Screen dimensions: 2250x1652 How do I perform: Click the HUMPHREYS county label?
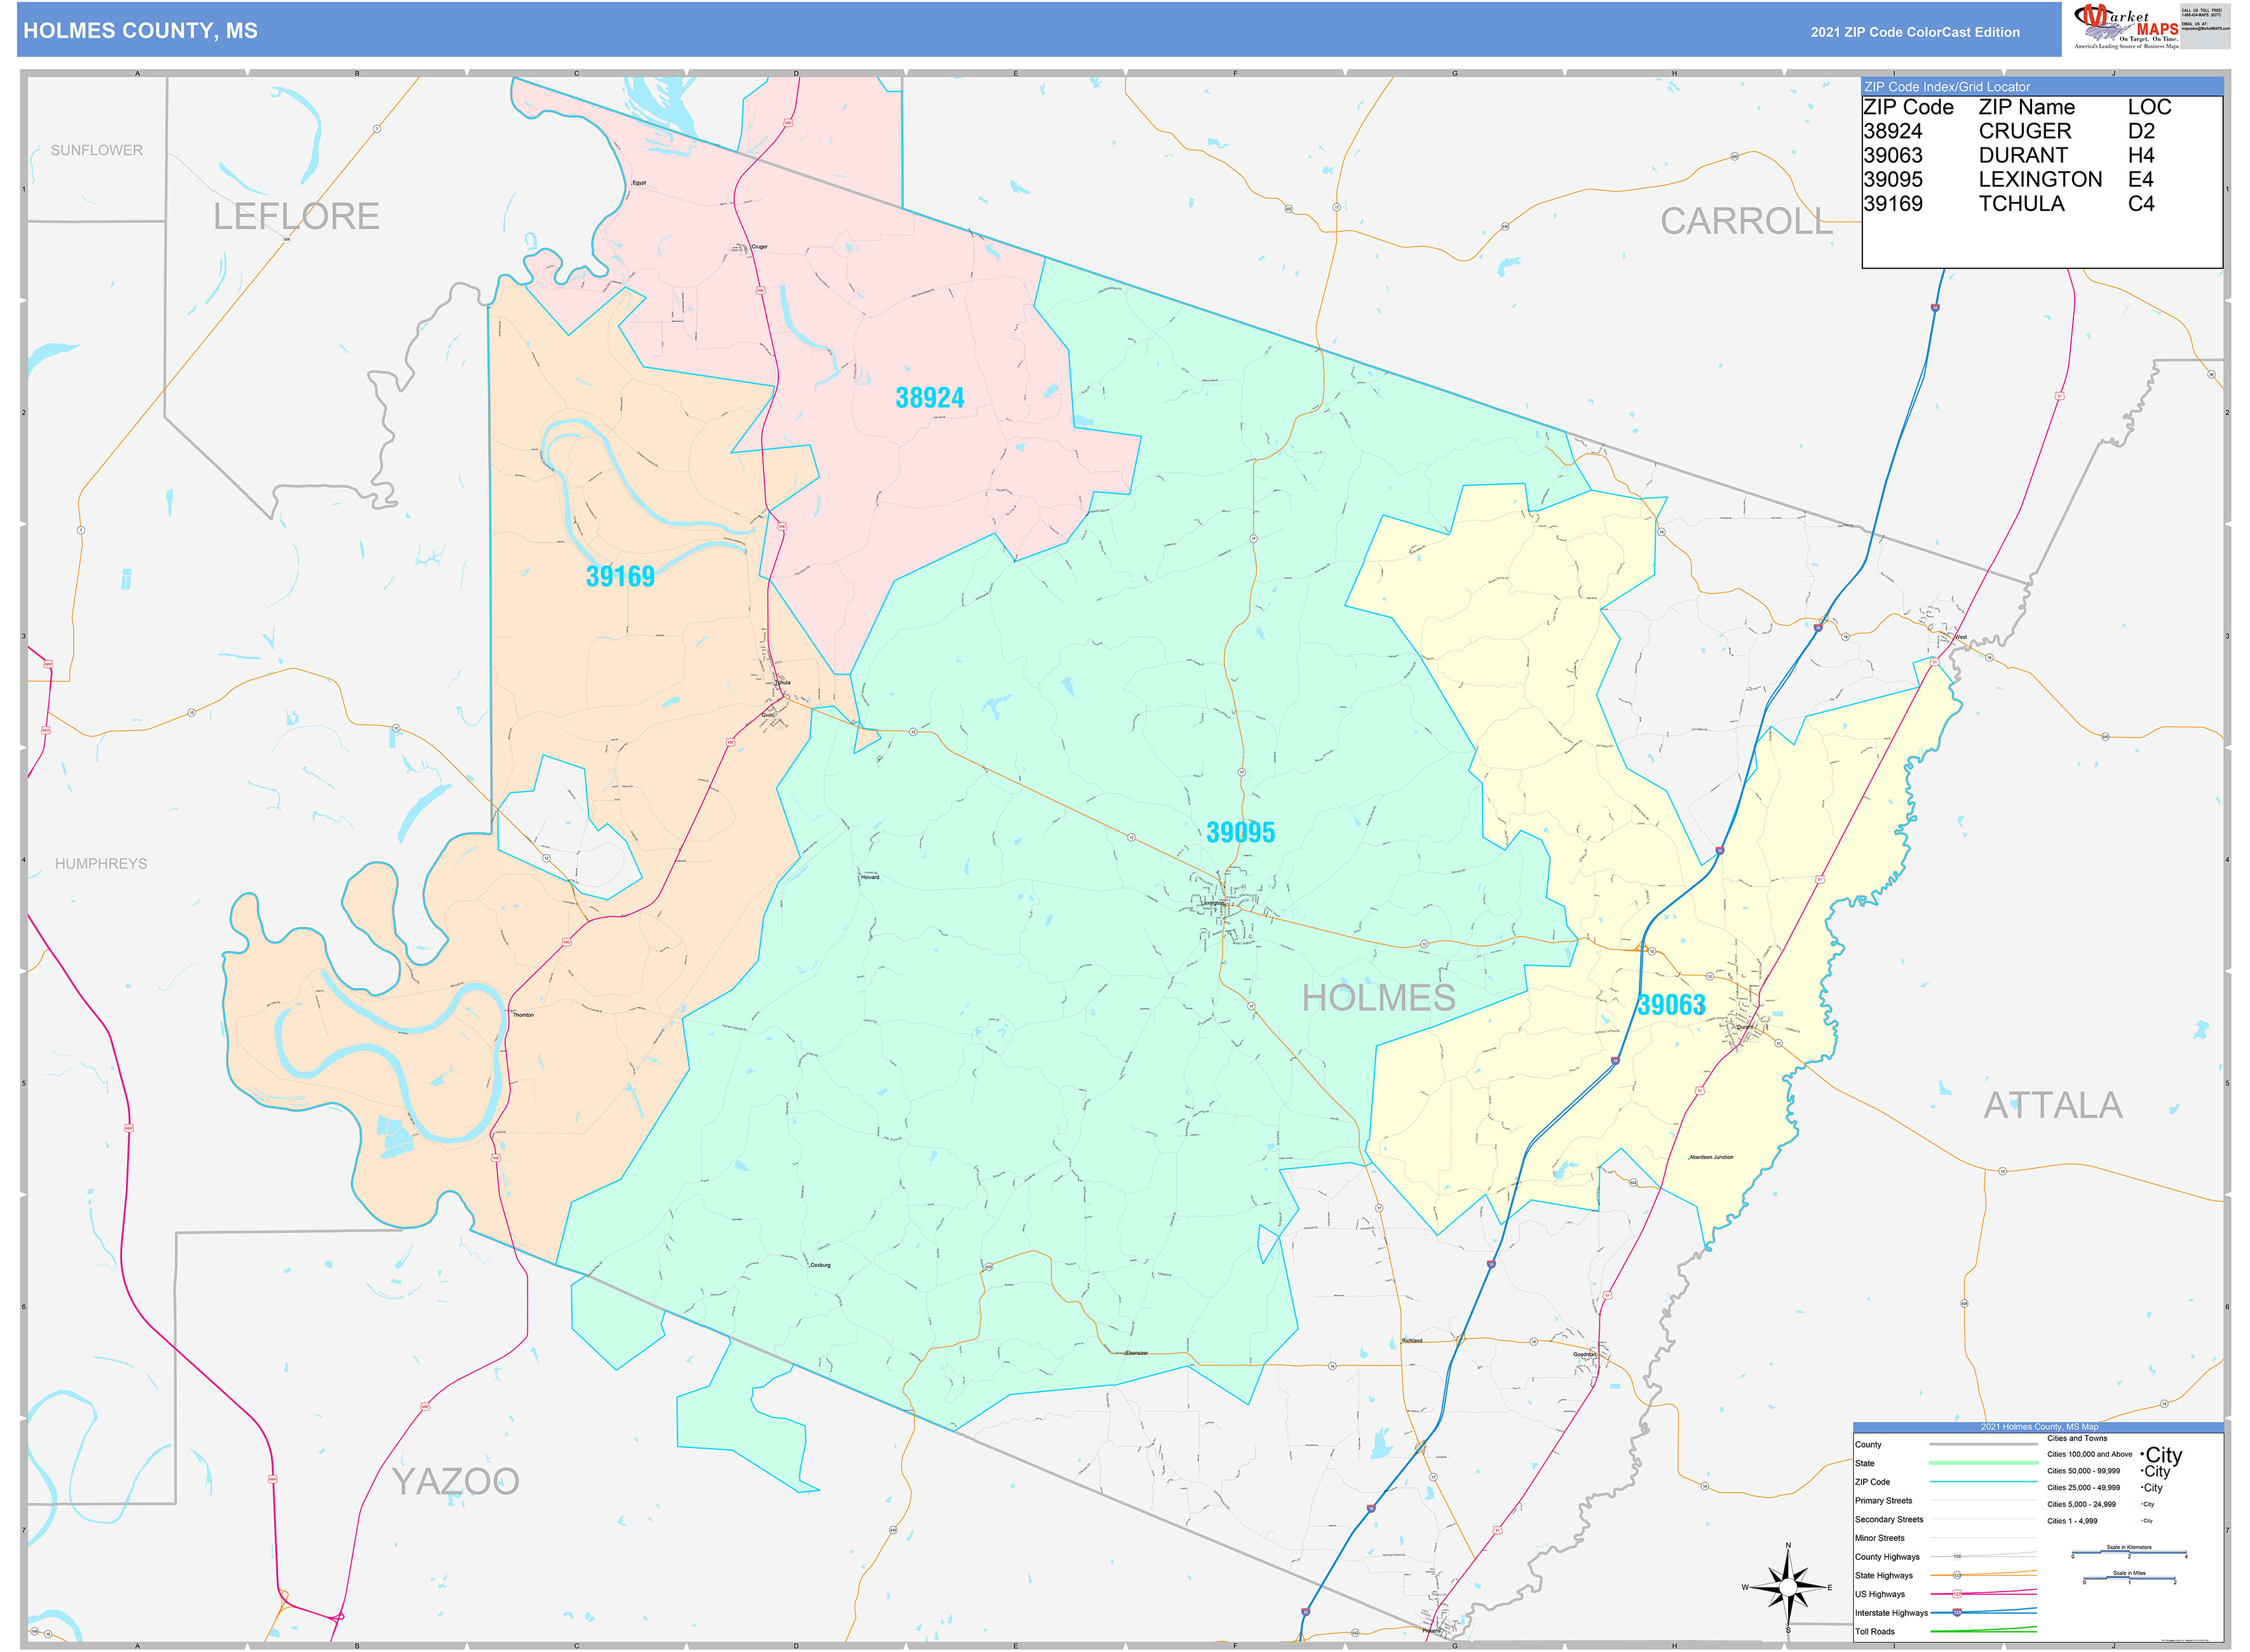[101, 864]
